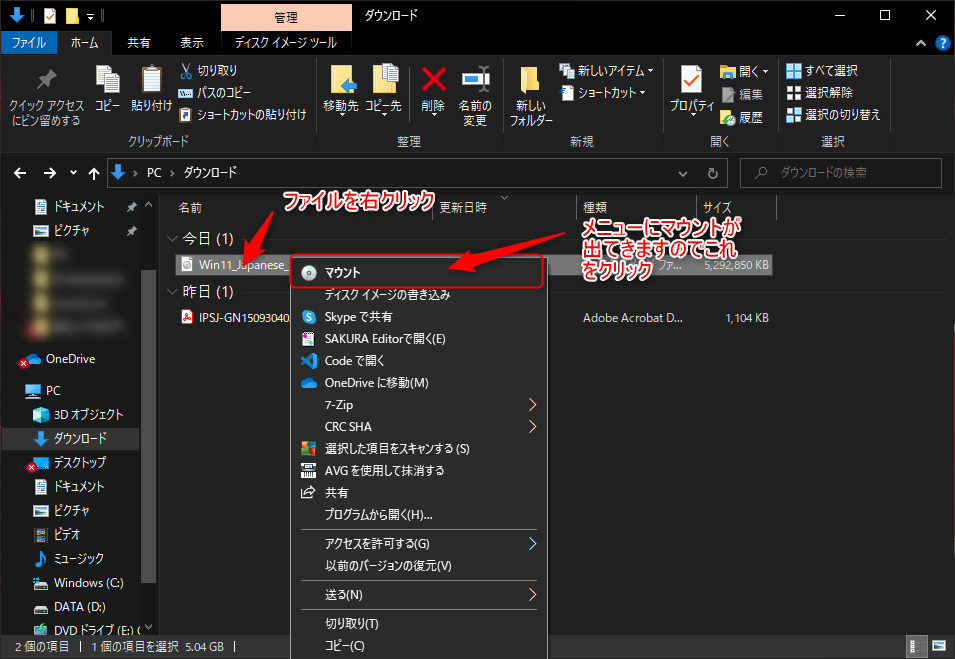This screenshot has width=955, height=659.
Task: Click the red Delete X icon
Action: [433, 80]
